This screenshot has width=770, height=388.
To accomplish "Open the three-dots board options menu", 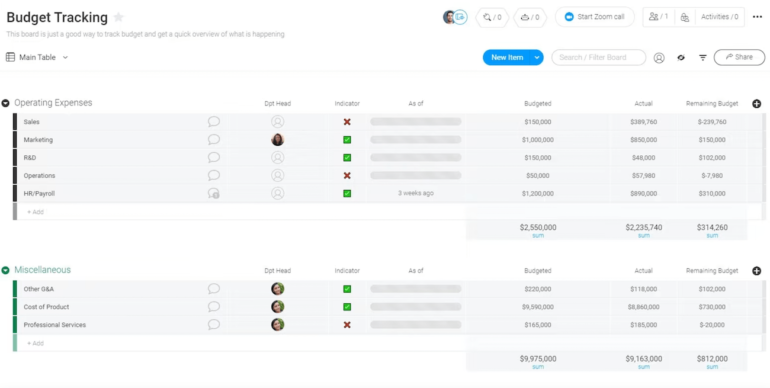I will 757,17.
